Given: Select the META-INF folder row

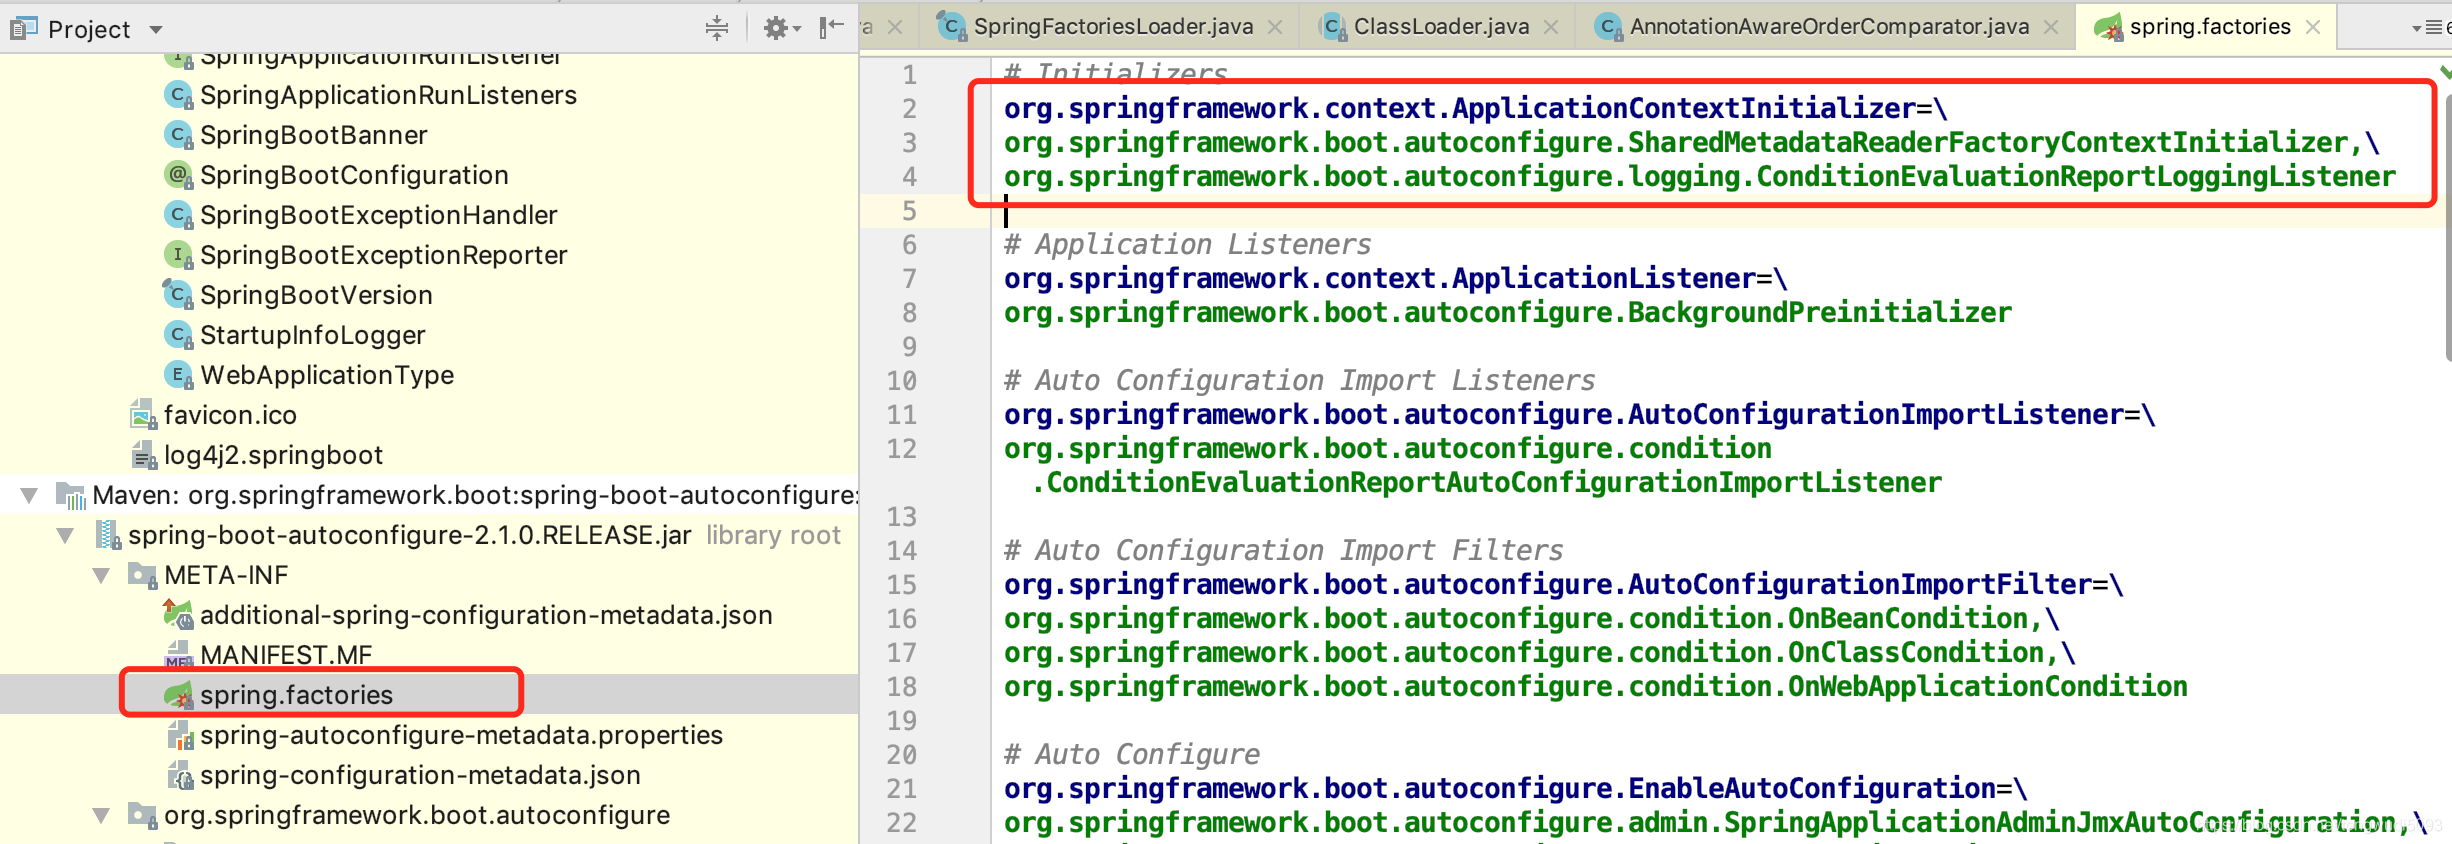Looking at the screenshot, I should coord(429,575).
